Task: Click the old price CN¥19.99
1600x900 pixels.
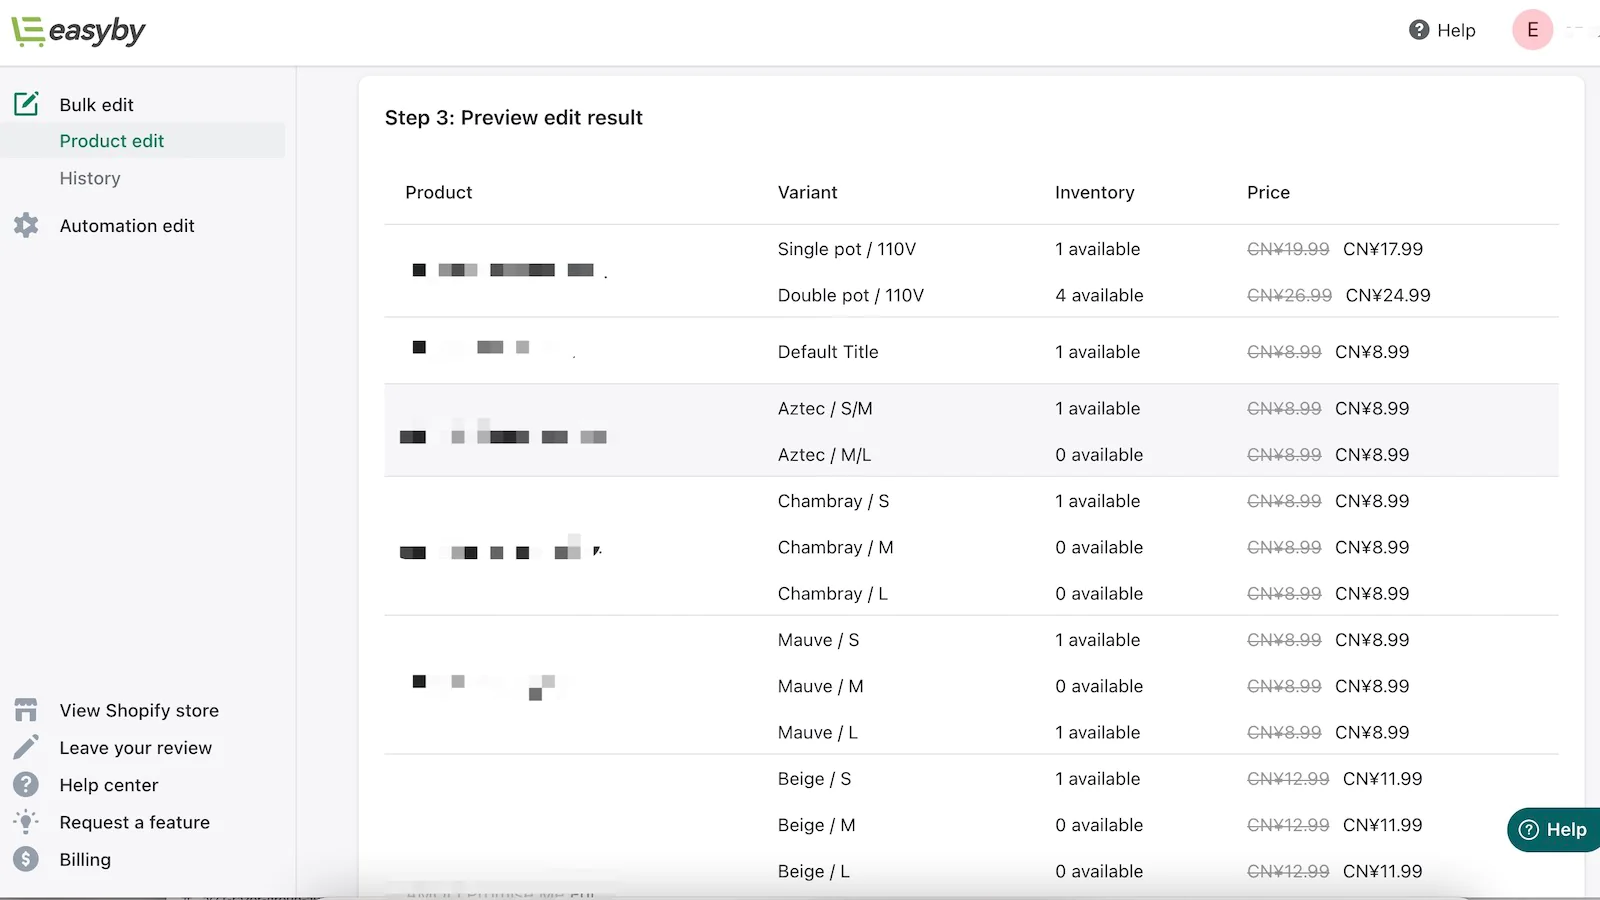Action: coord(1288,249)
